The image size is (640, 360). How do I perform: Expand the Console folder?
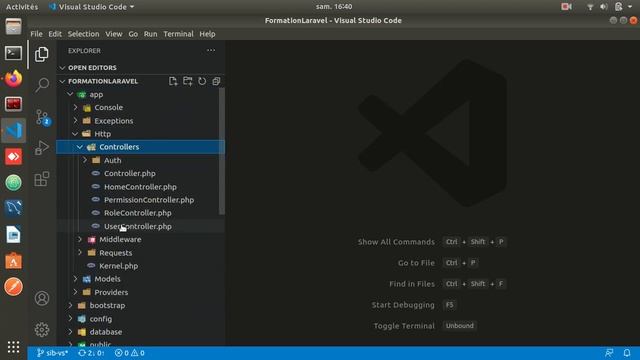76,107
